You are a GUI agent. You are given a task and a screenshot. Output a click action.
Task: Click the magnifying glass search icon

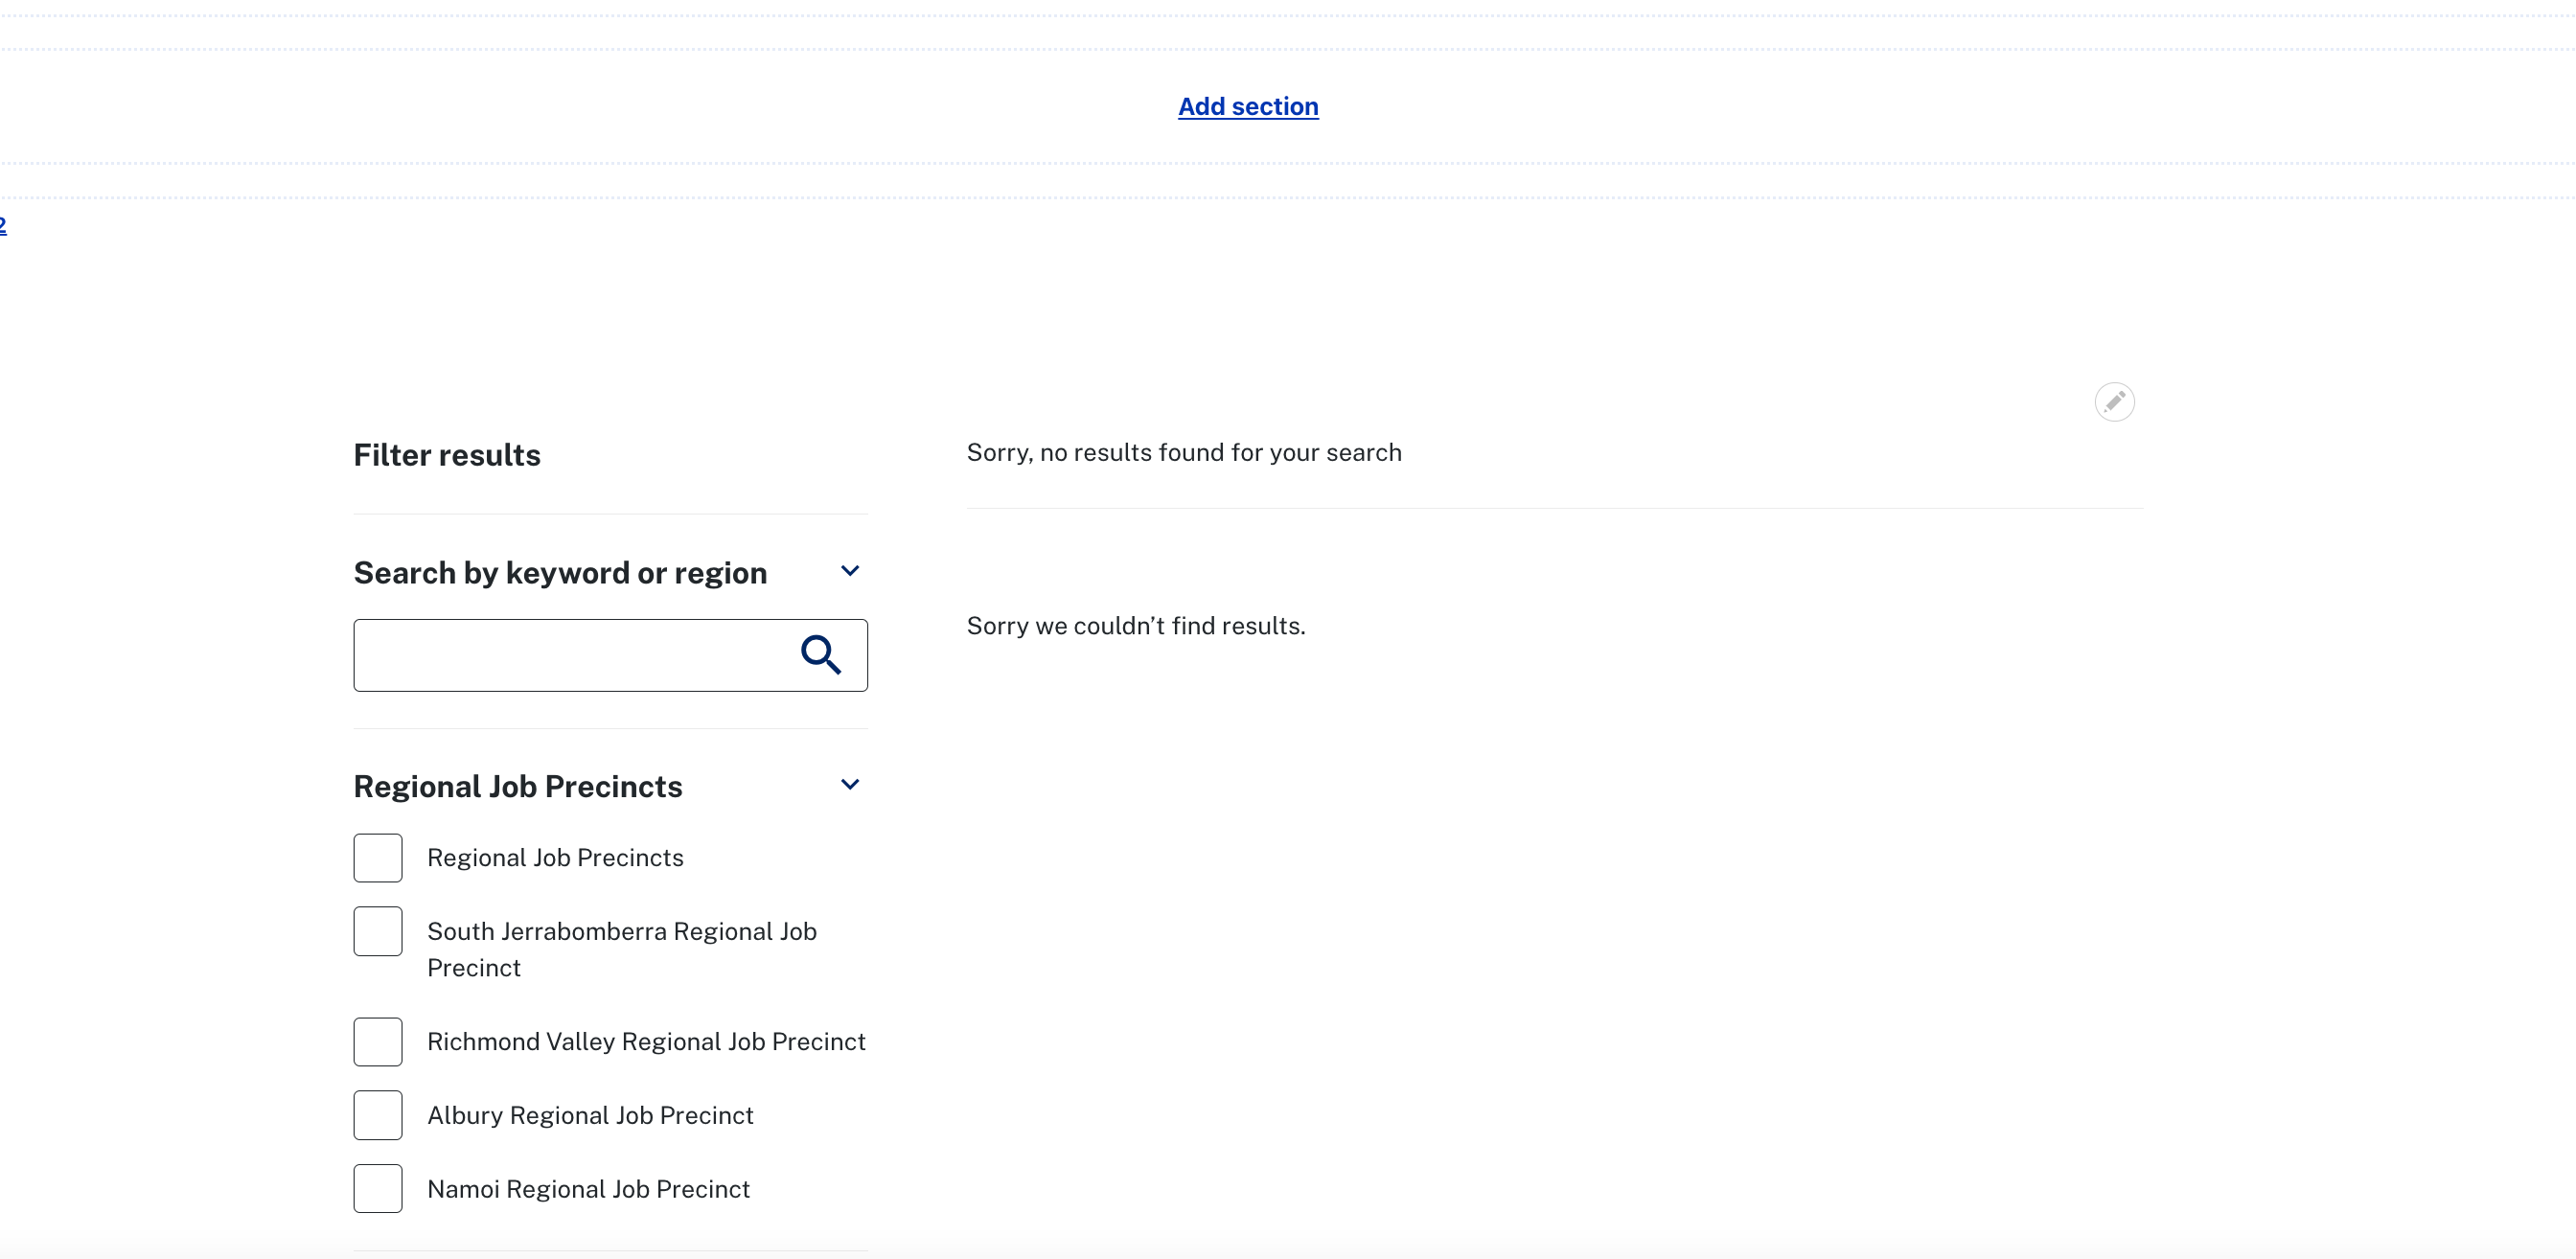coord(821,655)
